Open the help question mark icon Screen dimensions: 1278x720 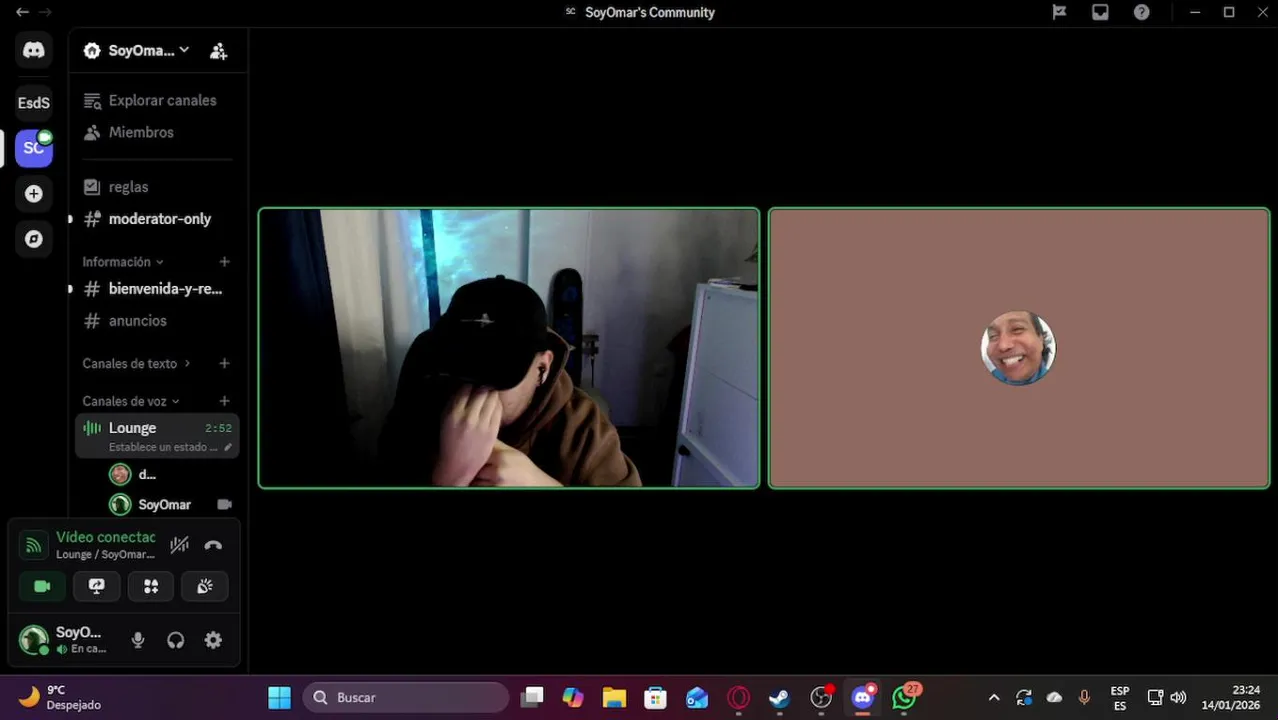(1141, 12)
